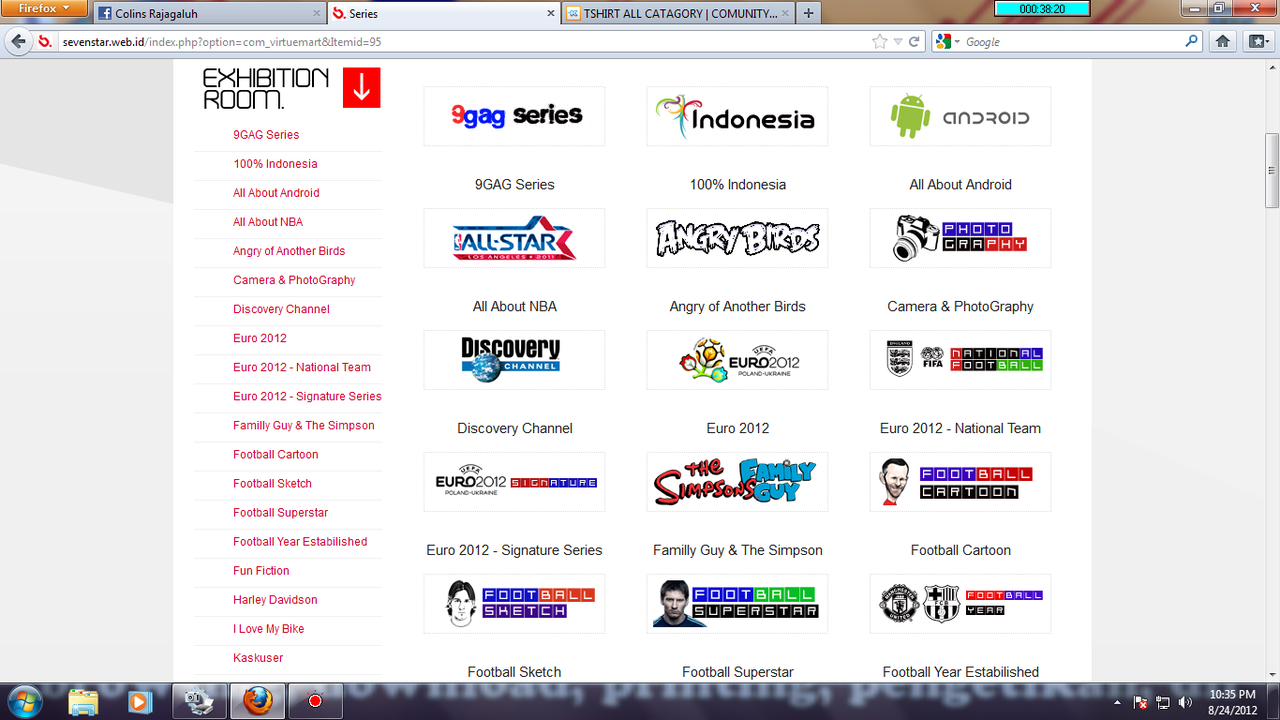Open the NBA All-Star logo thumbnail
1280x720 pixels.
coord(514,238)
